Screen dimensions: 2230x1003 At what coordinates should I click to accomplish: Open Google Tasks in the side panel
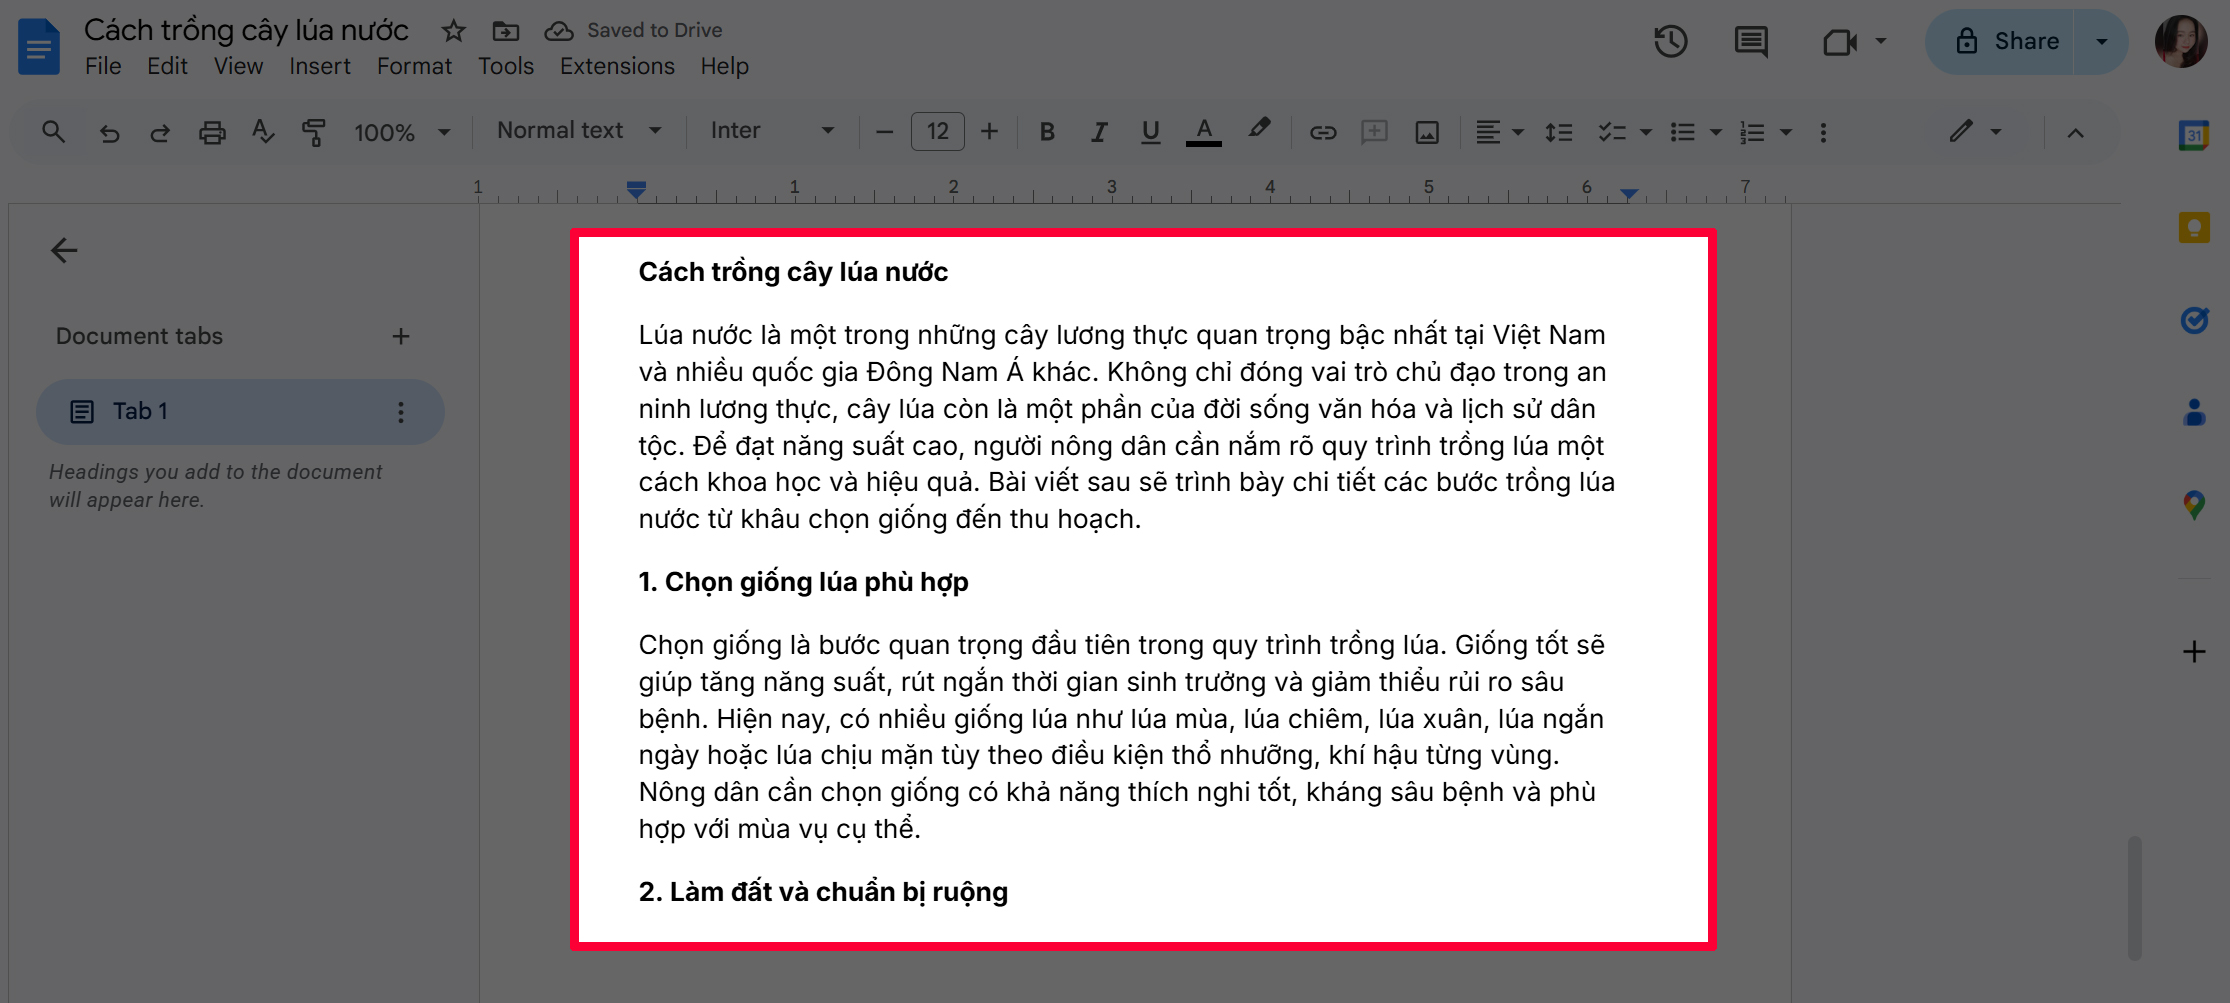coord(2193,320)
